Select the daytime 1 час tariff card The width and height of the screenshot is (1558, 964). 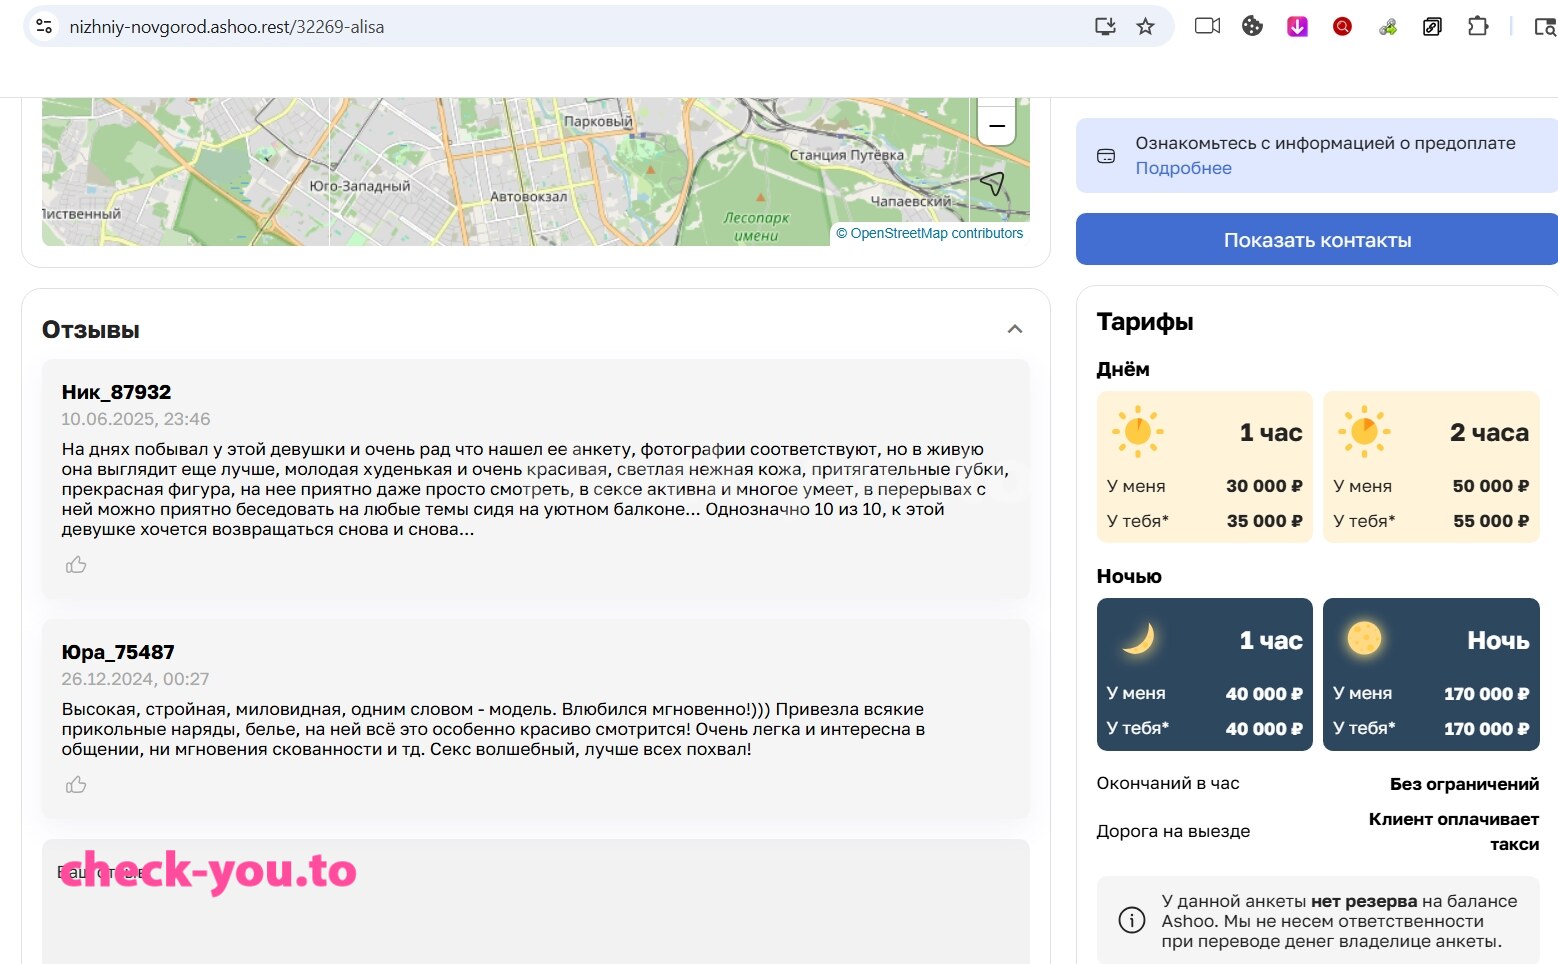point(1204,467)
